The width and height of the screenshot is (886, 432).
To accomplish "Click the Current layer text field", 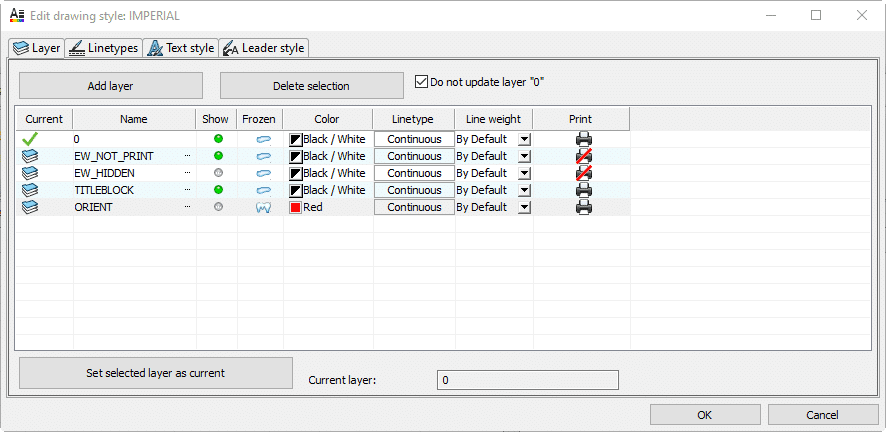I will [527, 380].
